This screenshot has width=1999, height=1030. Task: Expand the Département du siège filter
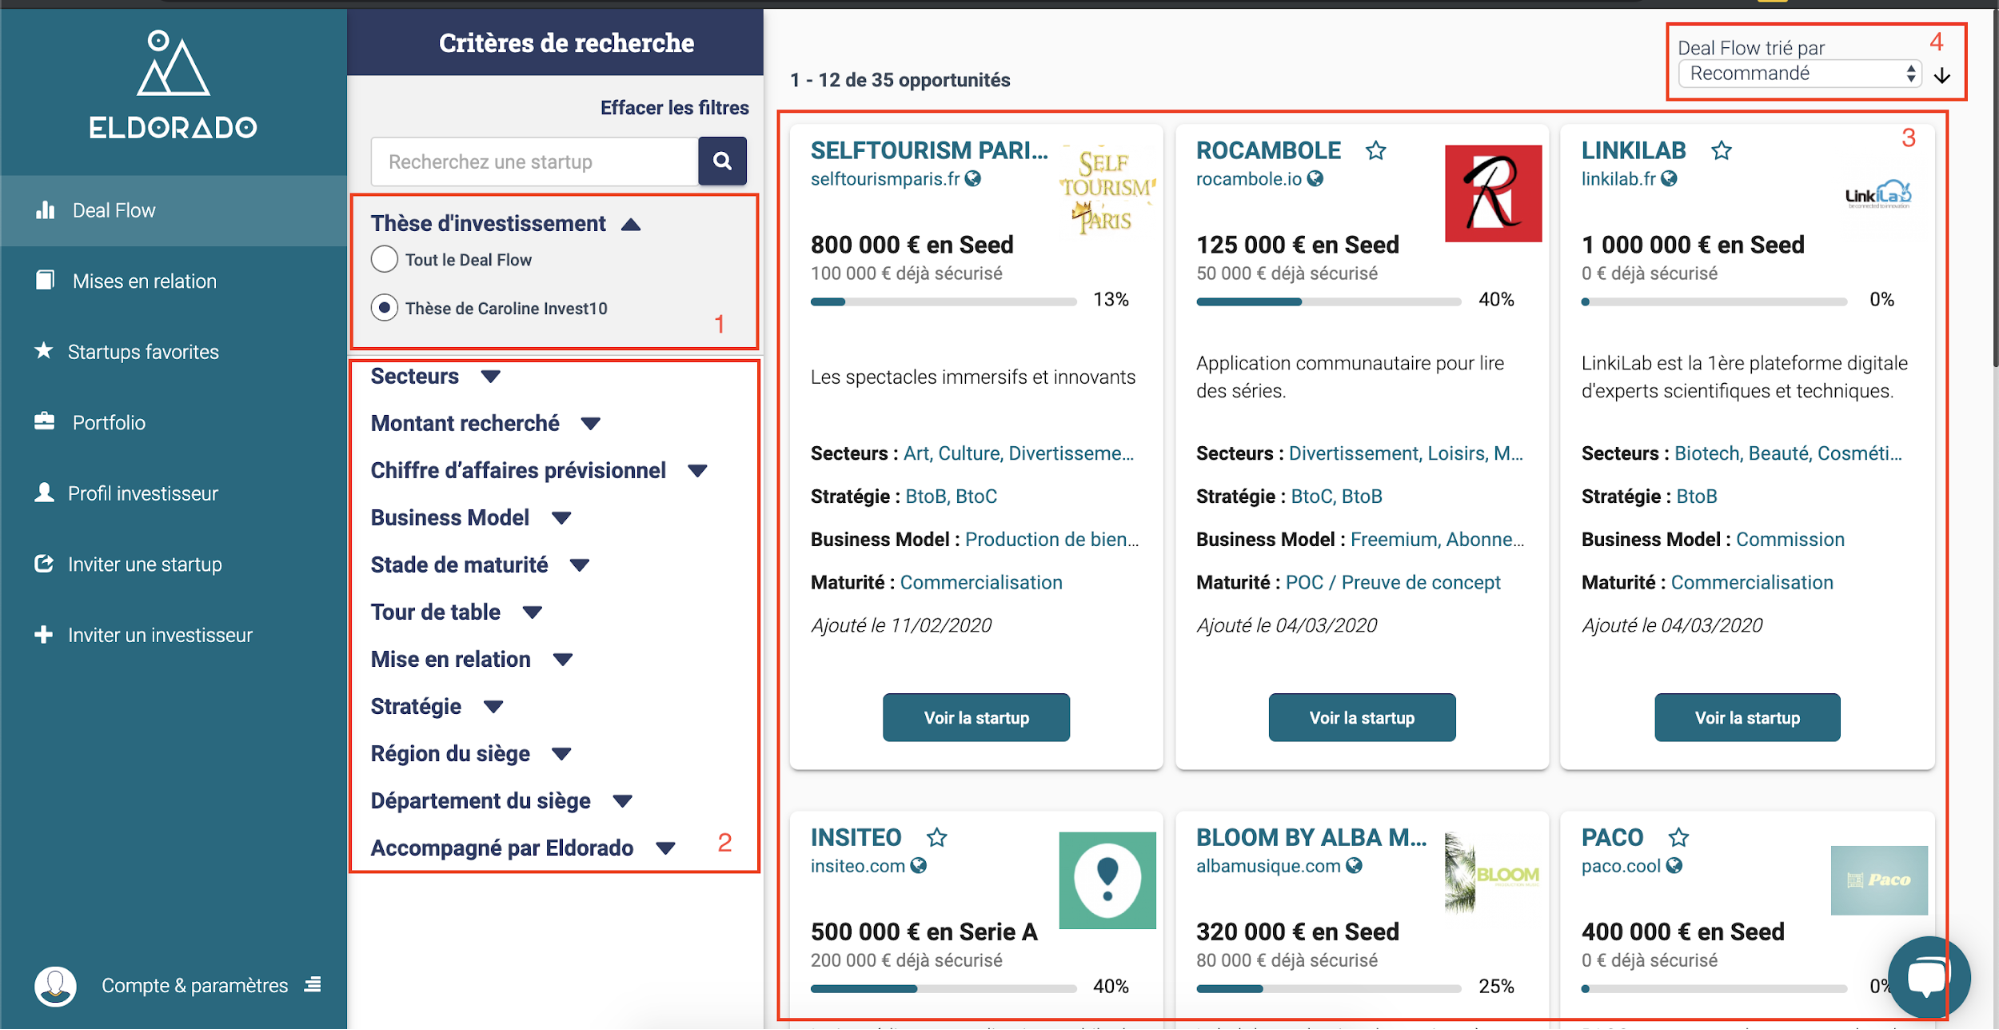tap(623, 801)
